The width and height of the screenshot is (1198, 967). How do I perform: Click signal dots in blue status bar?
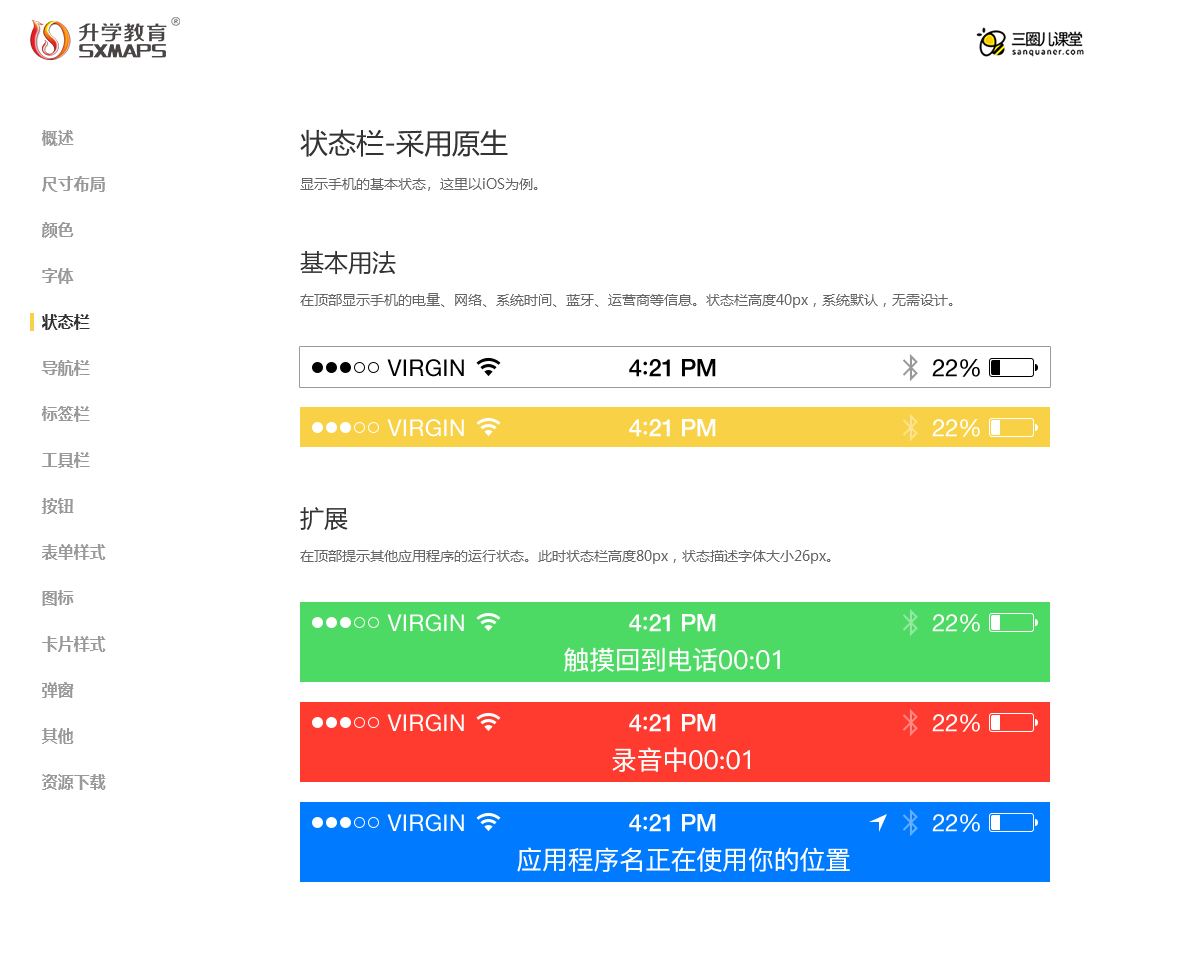tap(345, 823)
